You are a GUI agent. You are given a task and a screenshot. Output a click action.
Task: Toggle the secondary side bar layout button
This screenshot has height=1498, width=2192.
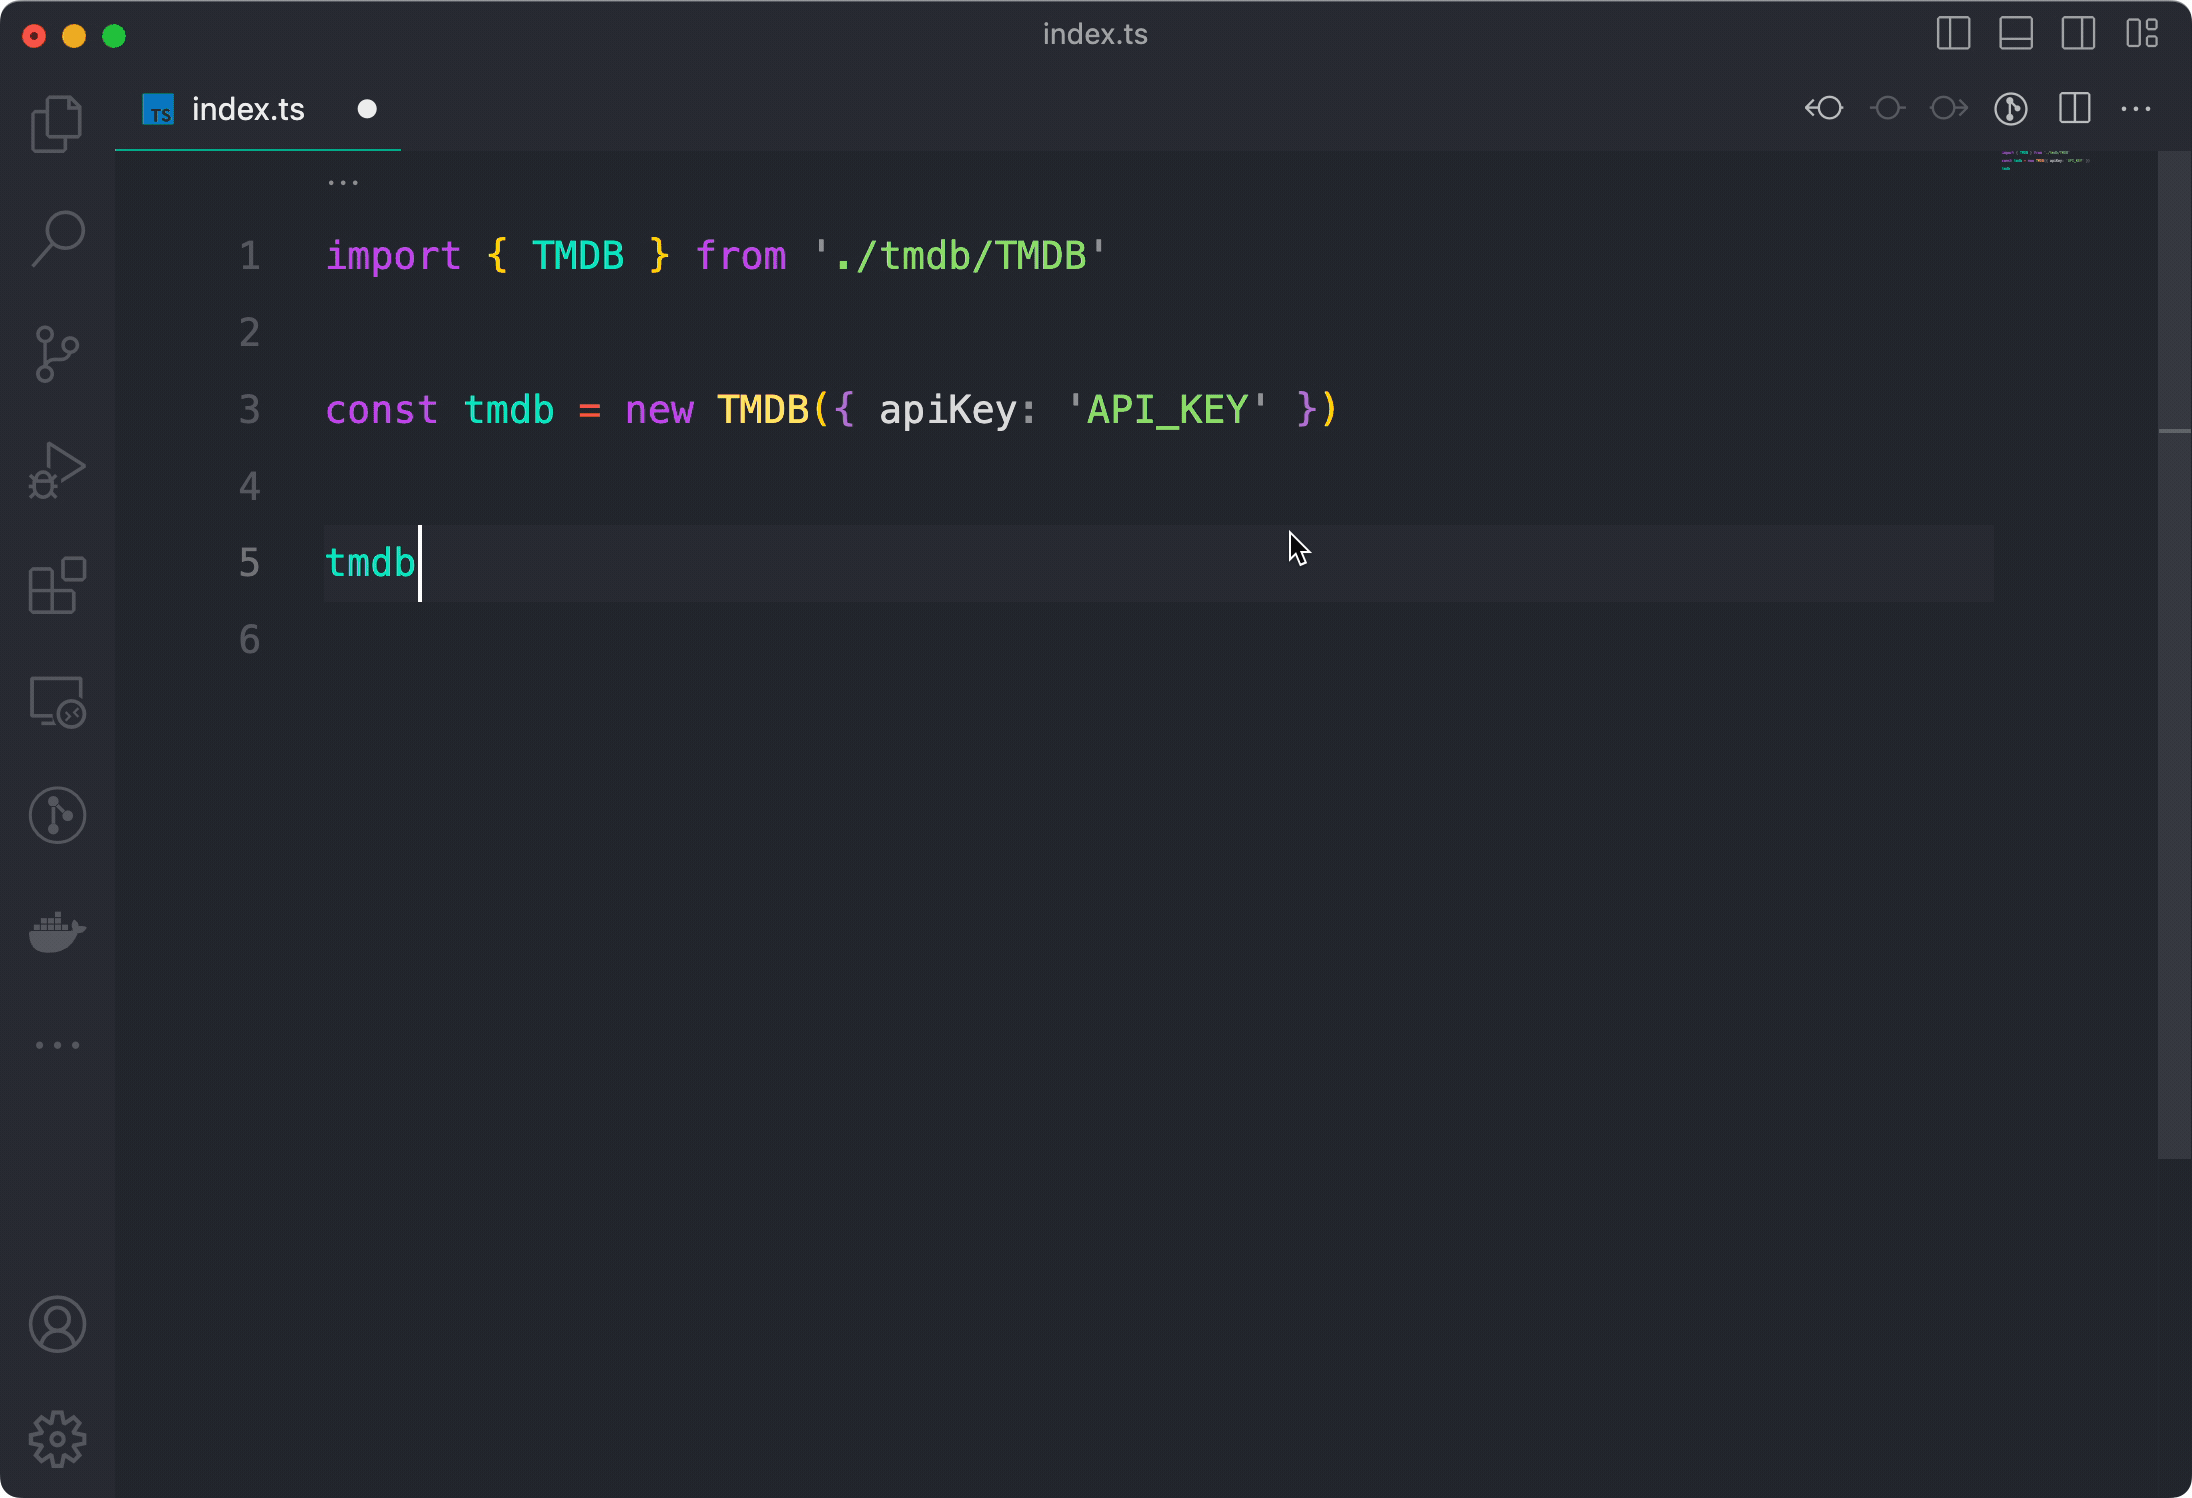click(2078, 34)
